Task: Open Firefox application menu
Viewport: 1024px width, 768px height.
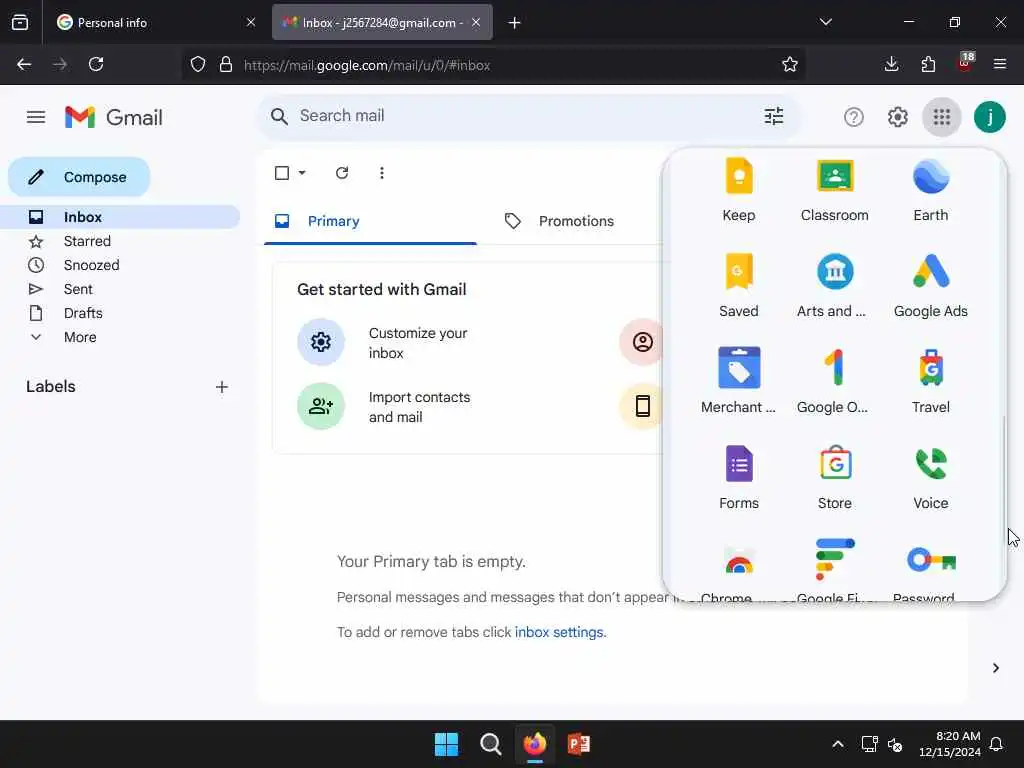Action: click(x=999, y=65)
